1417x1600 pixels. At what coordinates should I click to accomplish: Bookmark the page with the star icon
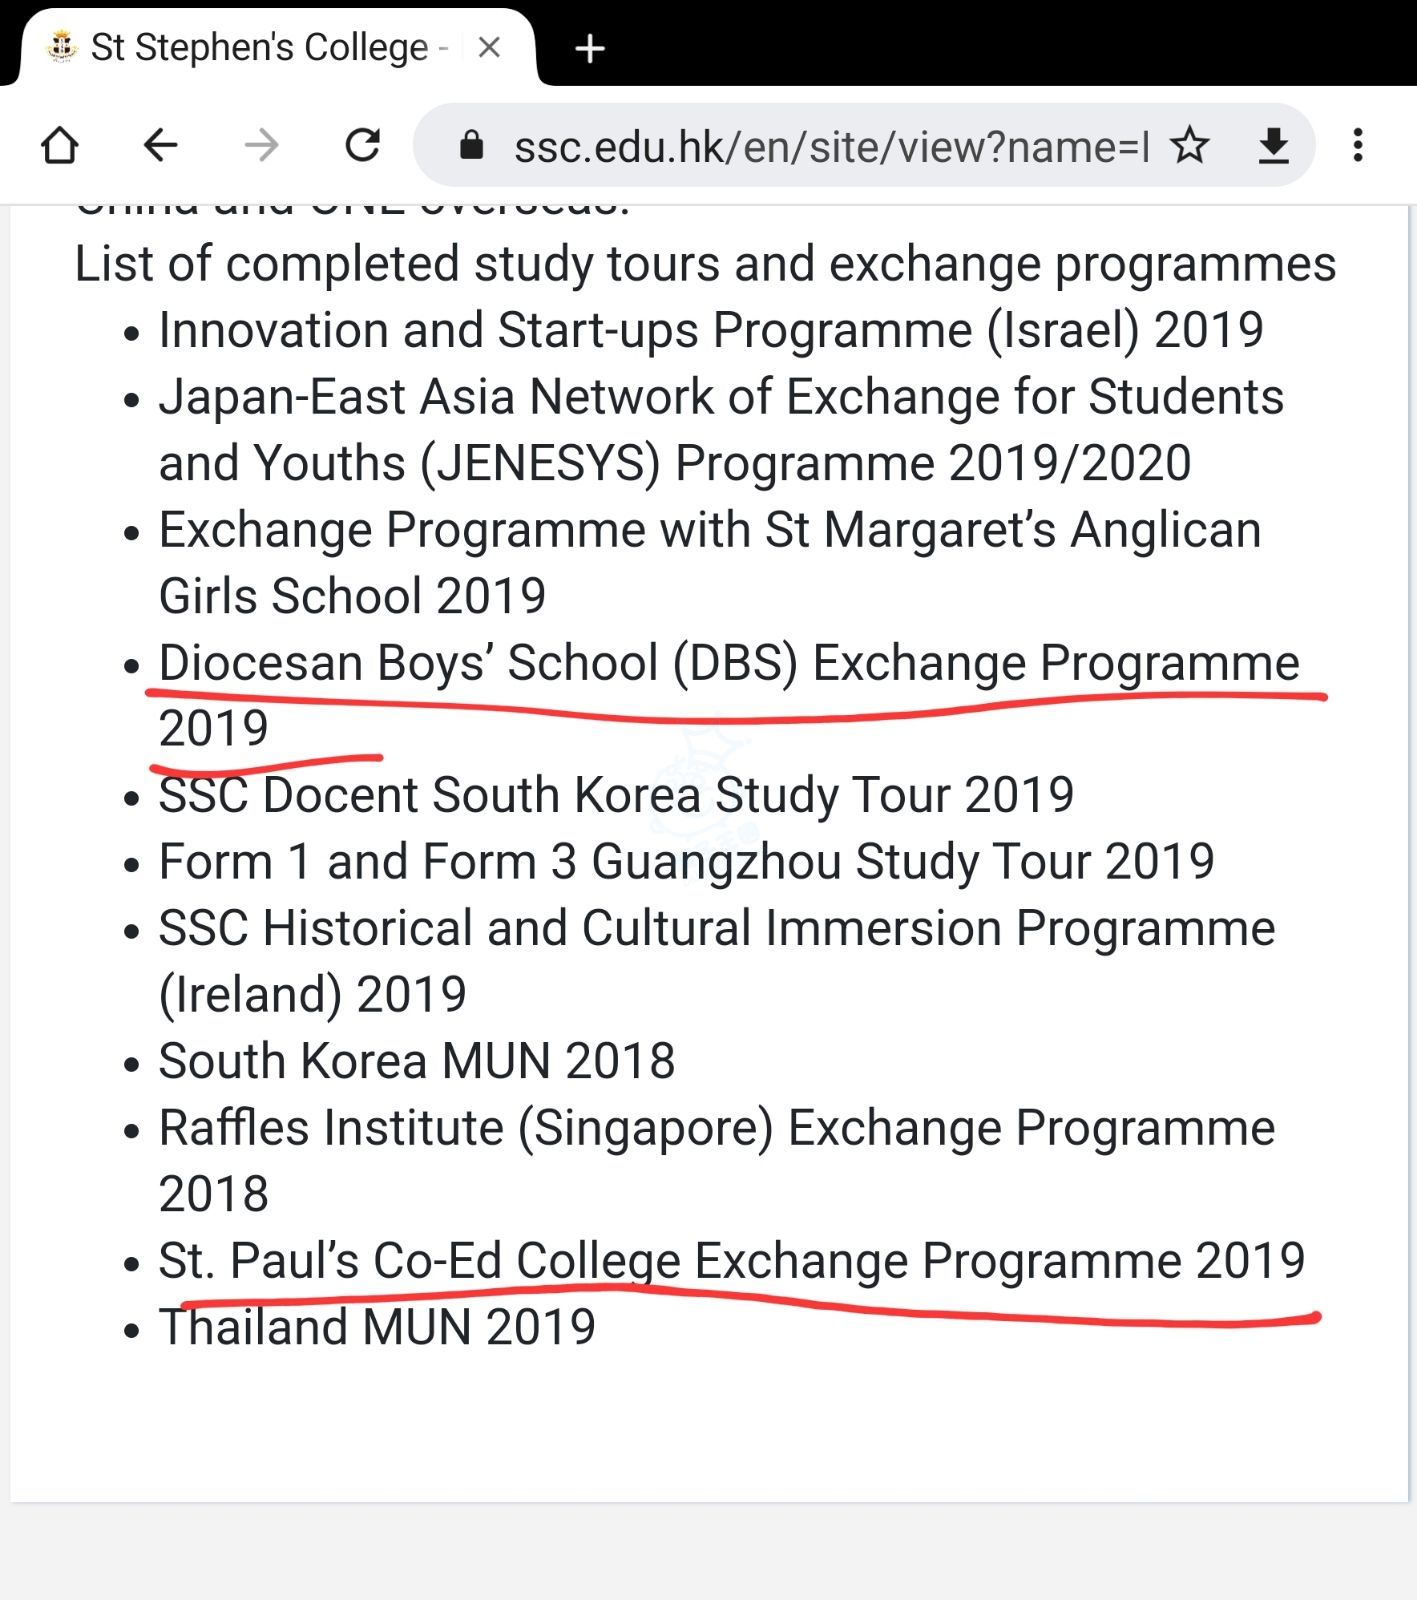[1190, 146]
